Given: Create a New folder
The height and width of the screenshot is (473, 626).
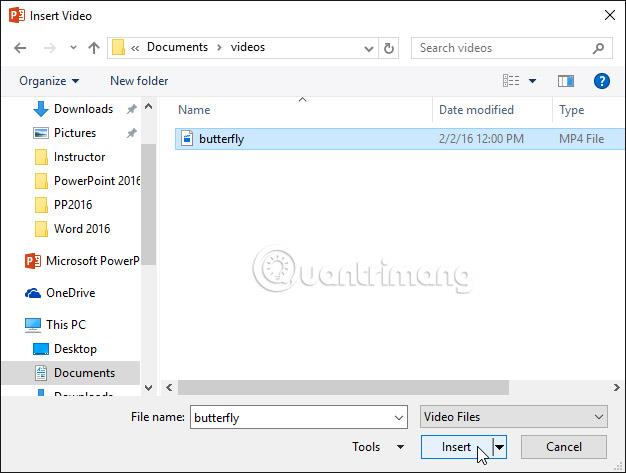Looking at the screenshot, I should point(139,81).
